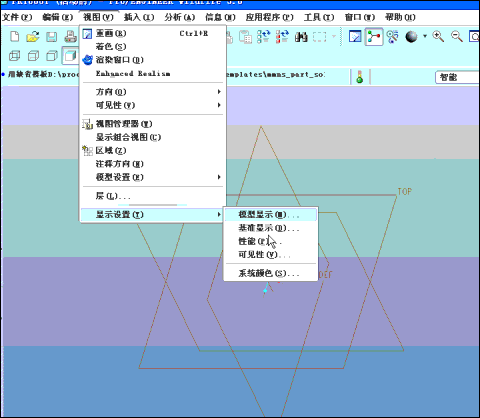This screenshot has width=480, height=418.
Task: Click the paste clipboard toolbar icon
Action: pos(246,37)
